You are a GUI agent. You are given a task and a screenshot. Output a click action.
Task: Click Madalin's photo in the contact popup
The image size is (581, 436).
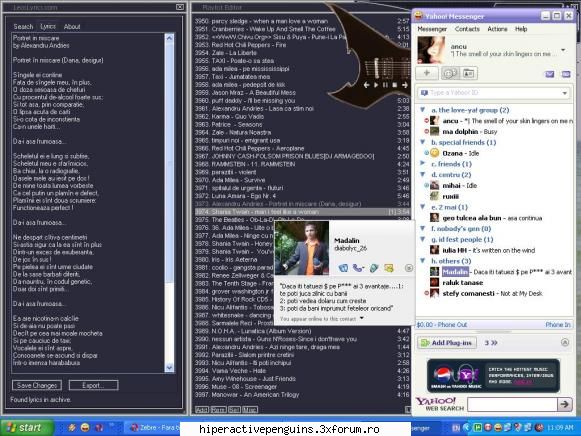(x=302, y=248)
